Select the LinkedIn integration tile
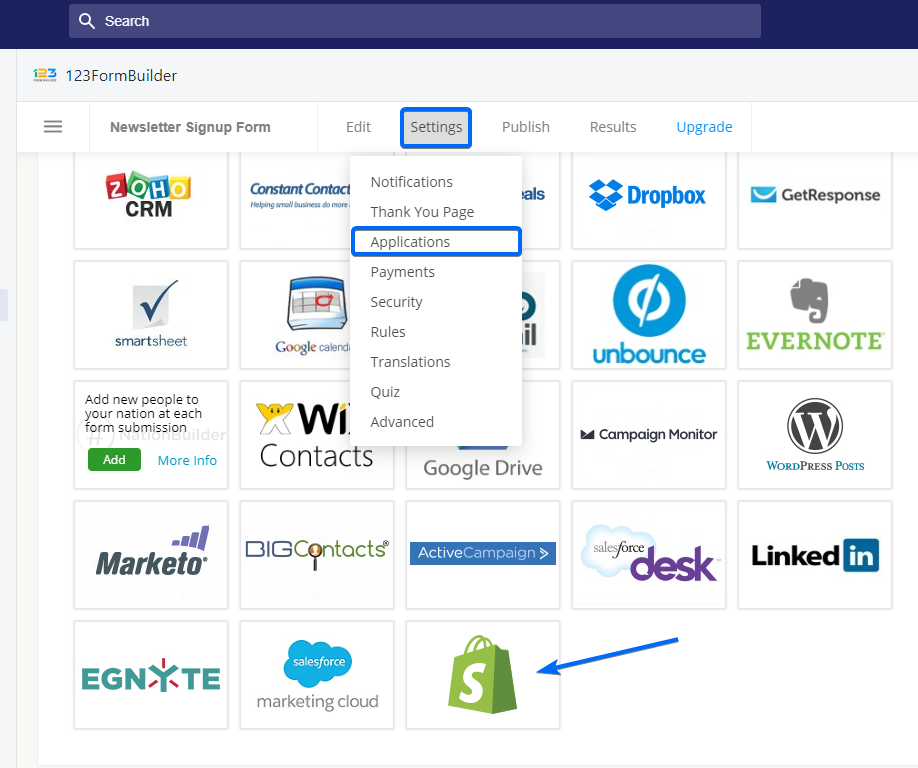Viewport: 918px width, 768px height. click(814, 555)
